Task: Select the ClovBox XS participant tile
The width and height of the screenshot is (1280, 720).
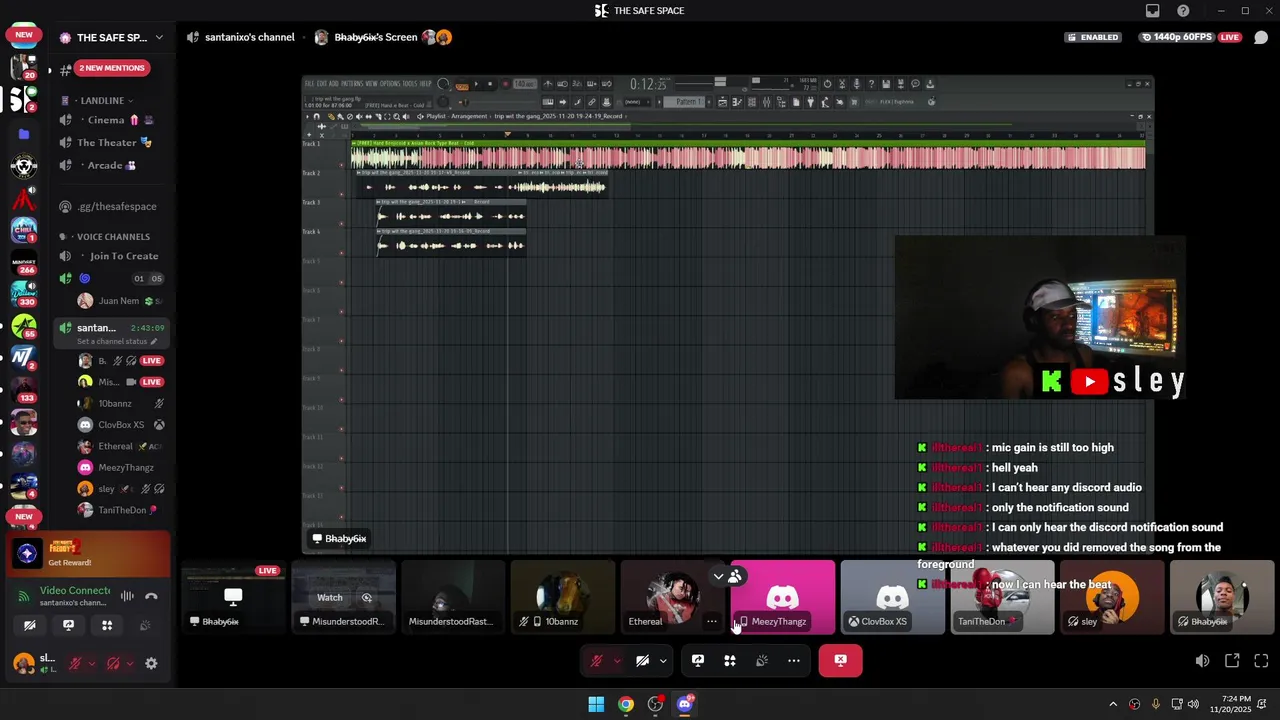Action: pyautogui.click(x=893, y=597)
